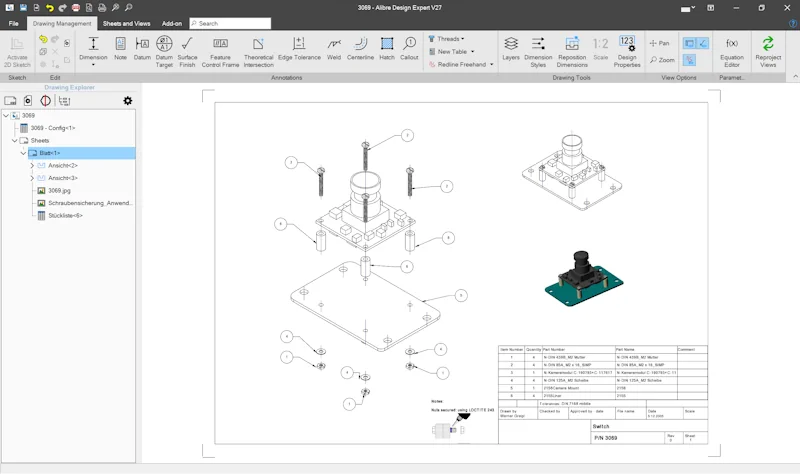800x474 pixels.
Task: Switch to the Drawing Management tab
Action: click(x=62, y=23)
